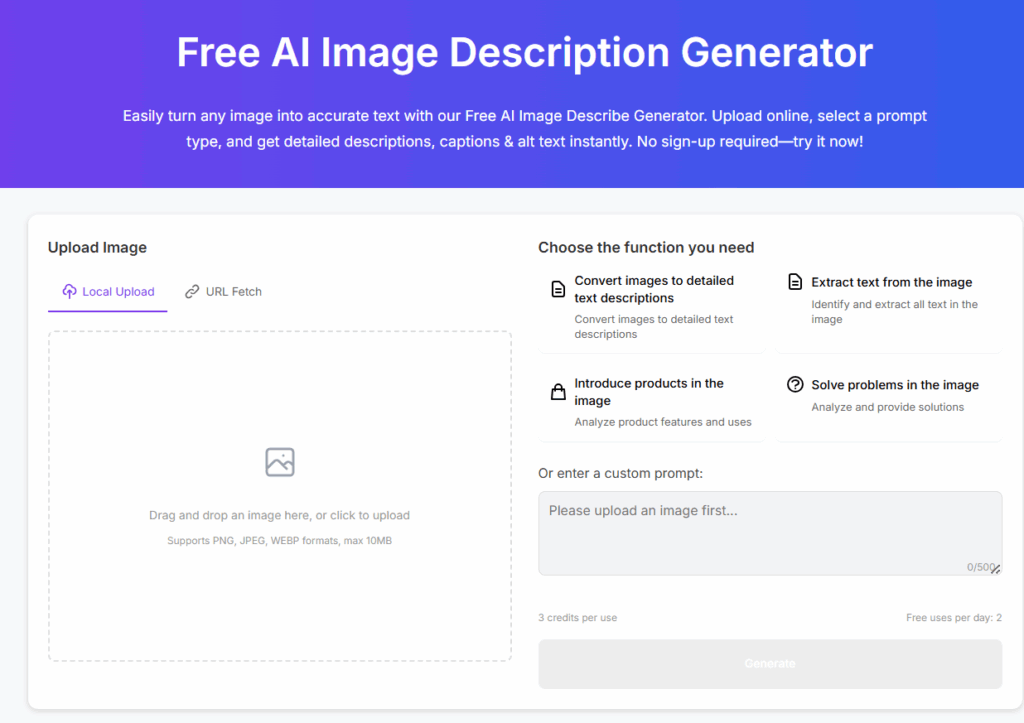Click the cloud upload icon beside Local Upload

pos(69,292)
